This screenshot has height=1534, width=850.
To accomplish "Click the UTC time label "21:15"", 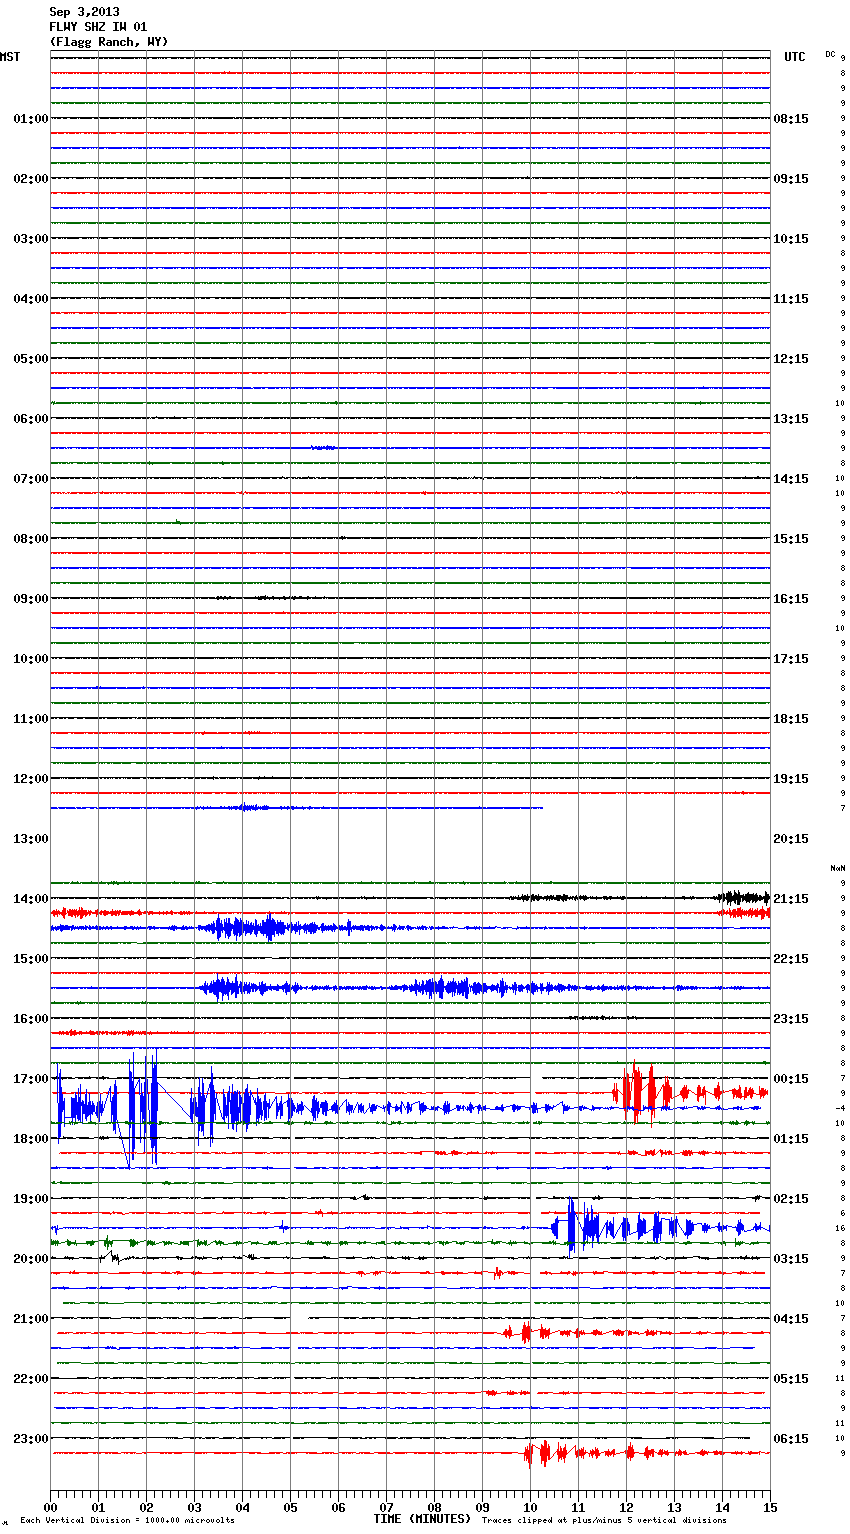I will click(x=791, y=899).
